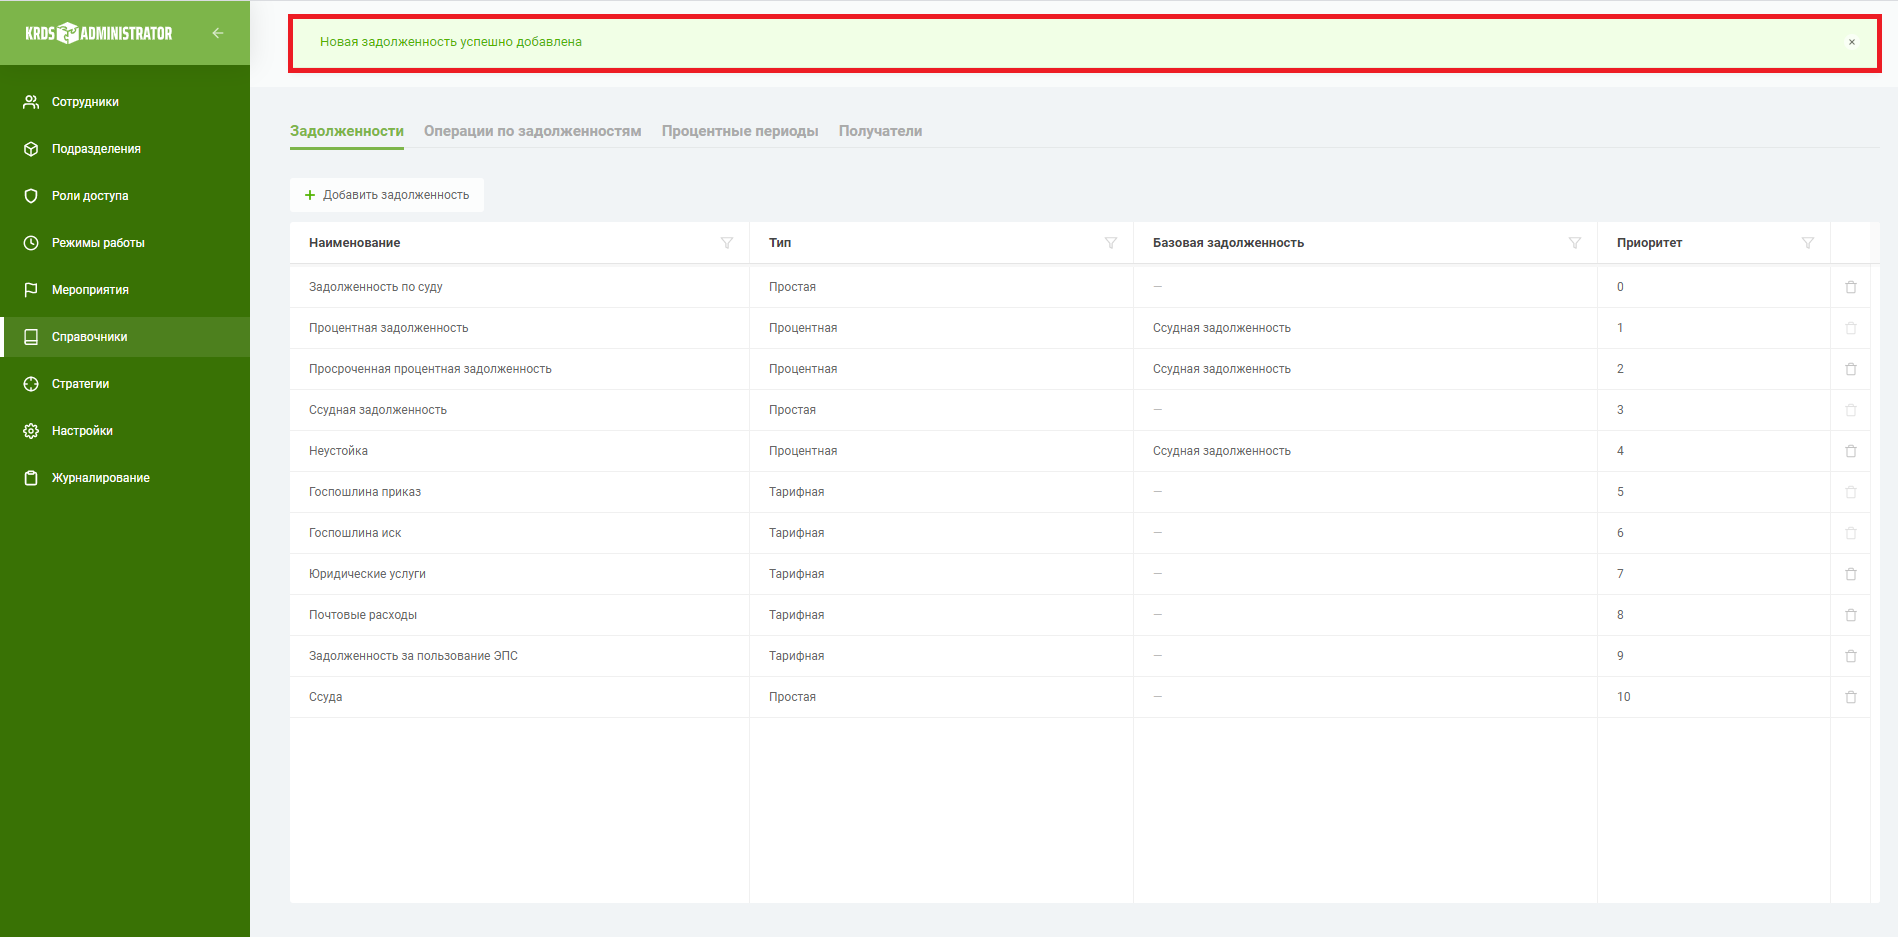This screenshot has height=937, width=1898.
Task: Select the Почтовые расходы cell
Action: [x=519, y=615]
